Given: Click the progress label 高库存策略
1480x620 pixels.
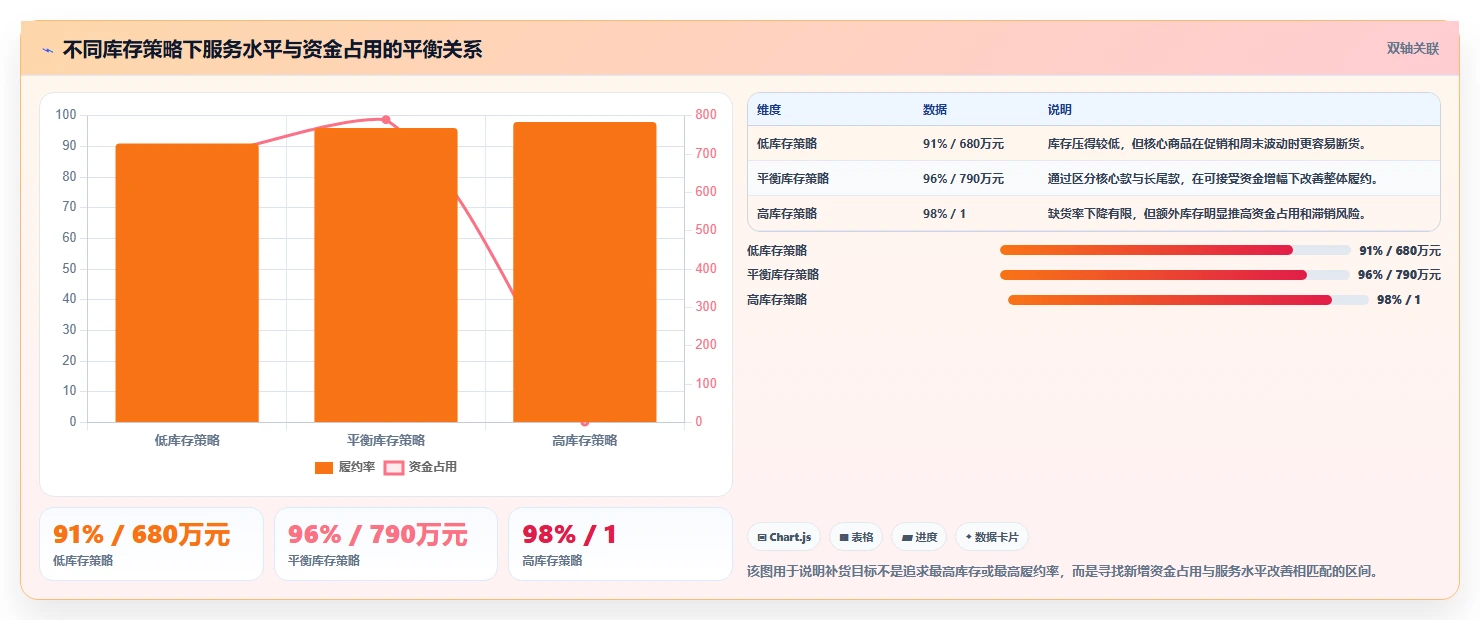Looking at the screenshot, I should point(777,299).
